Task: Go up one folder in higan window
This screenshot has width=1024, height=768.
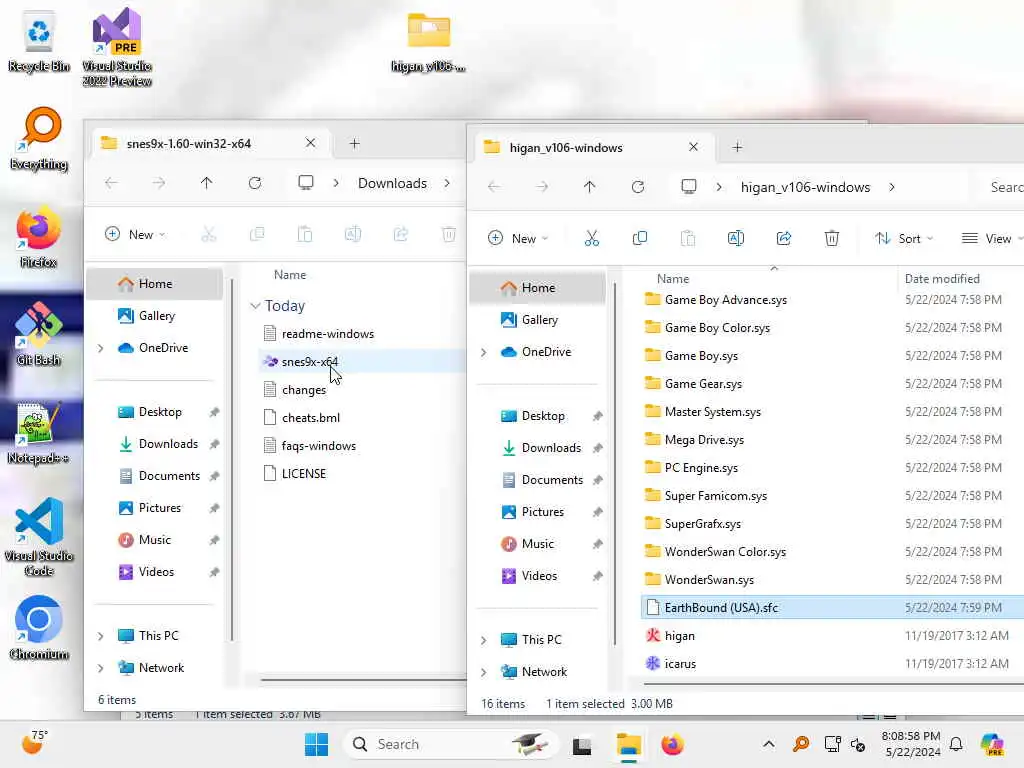Action: [590, 187]
